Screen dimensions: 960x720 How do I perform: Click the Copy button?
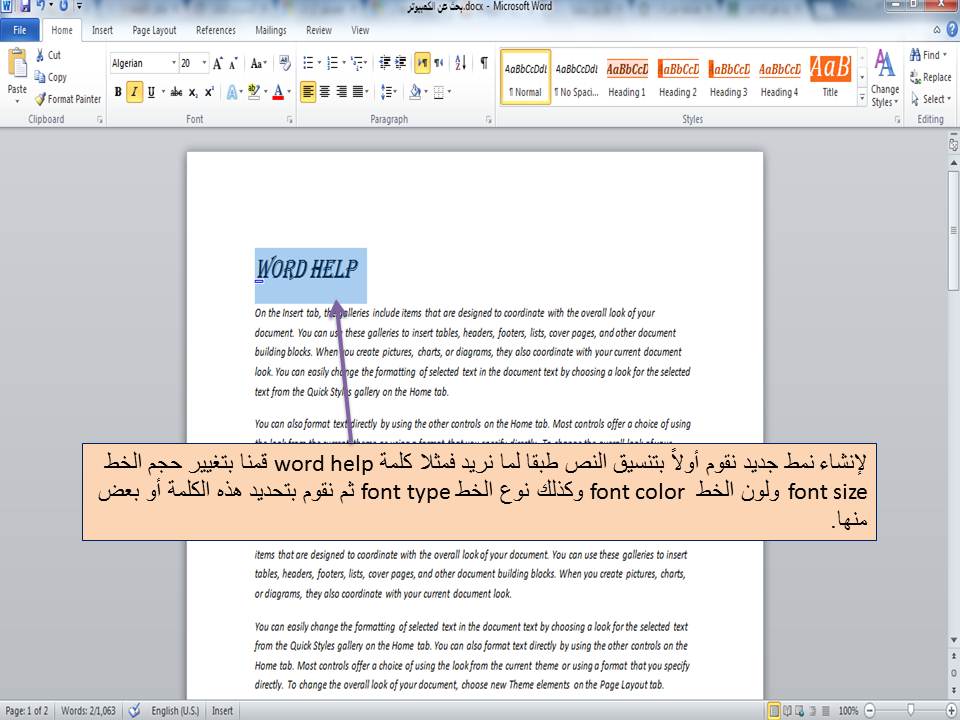click(50, 77)
